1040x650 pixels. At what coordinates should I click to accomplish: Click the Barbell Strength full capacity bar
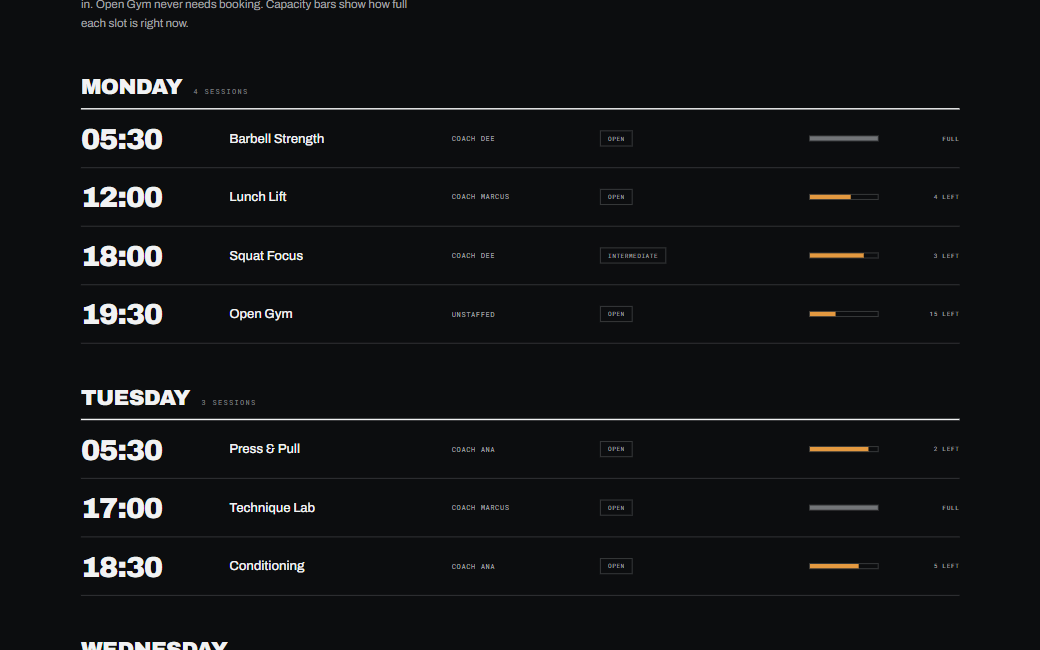point(844,139)
